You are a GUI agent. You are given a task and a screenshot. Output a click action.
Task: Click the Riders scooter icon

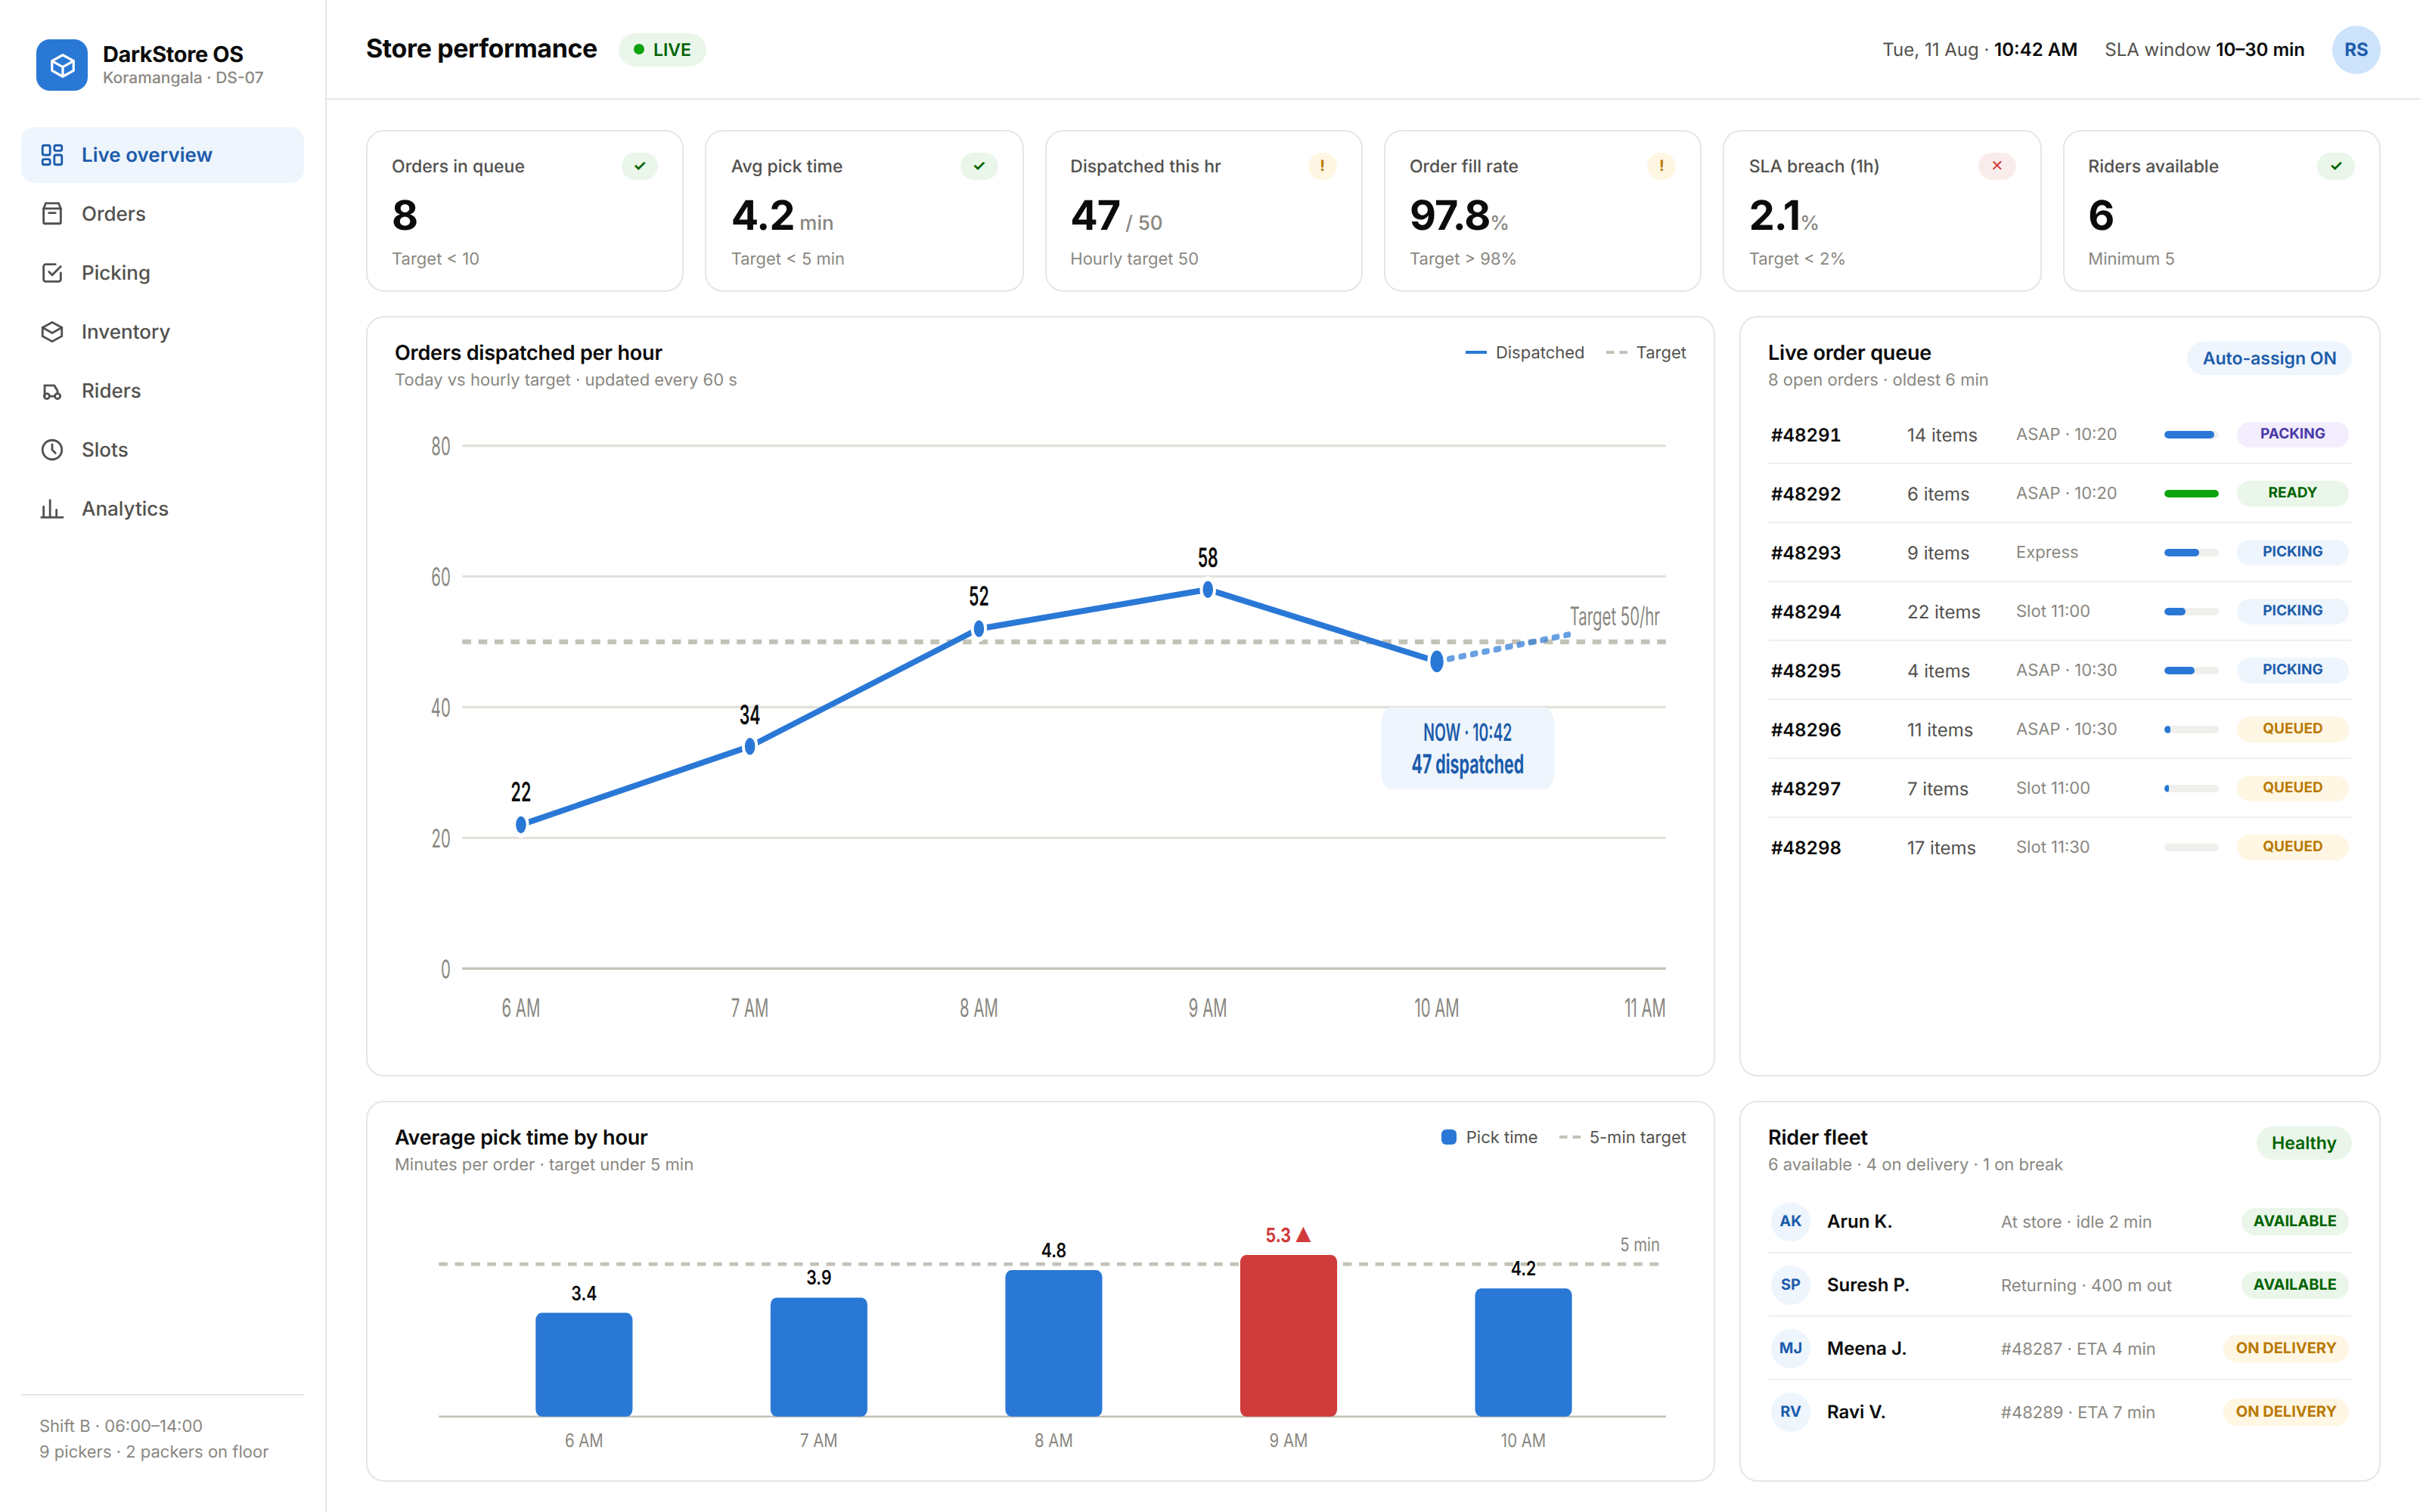(x=52, y=391)
